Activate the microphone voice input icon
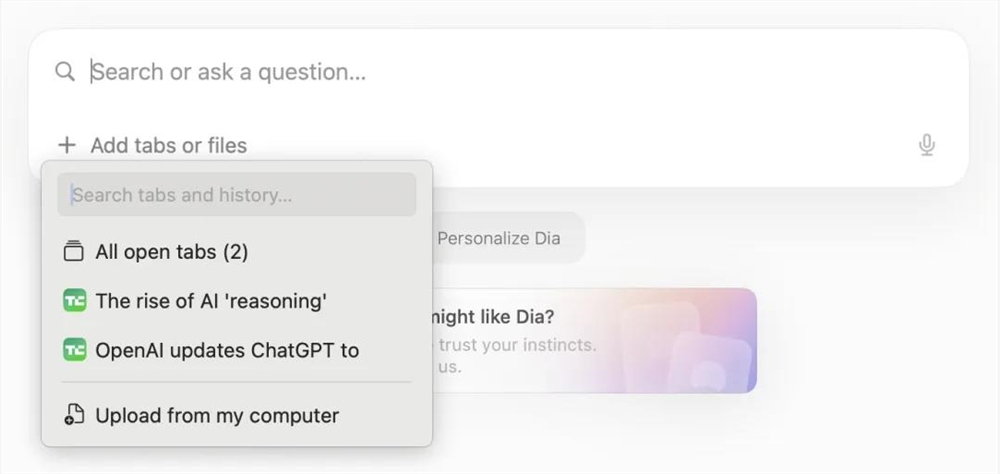 click(x=927, y=146)
